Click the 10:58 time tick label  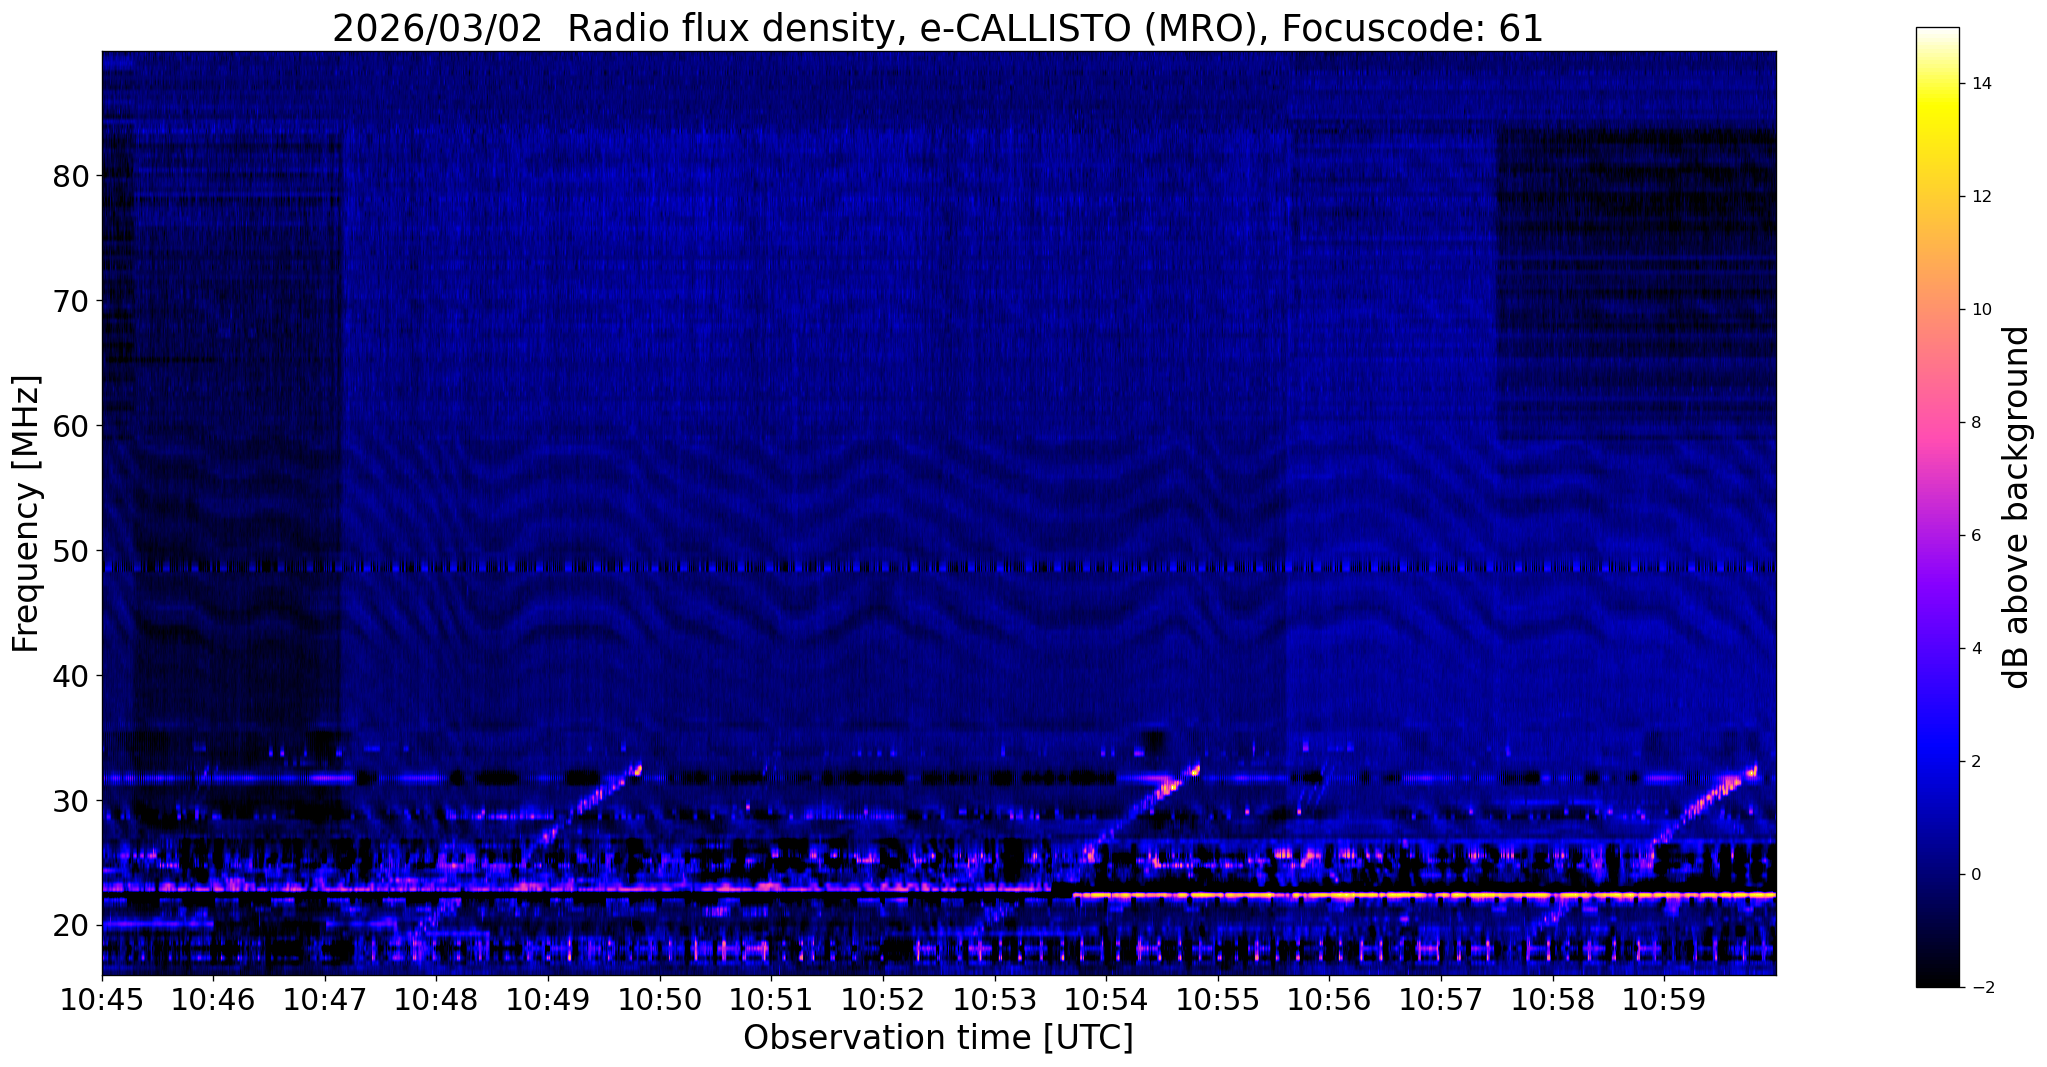click(x=1552, y=998)
